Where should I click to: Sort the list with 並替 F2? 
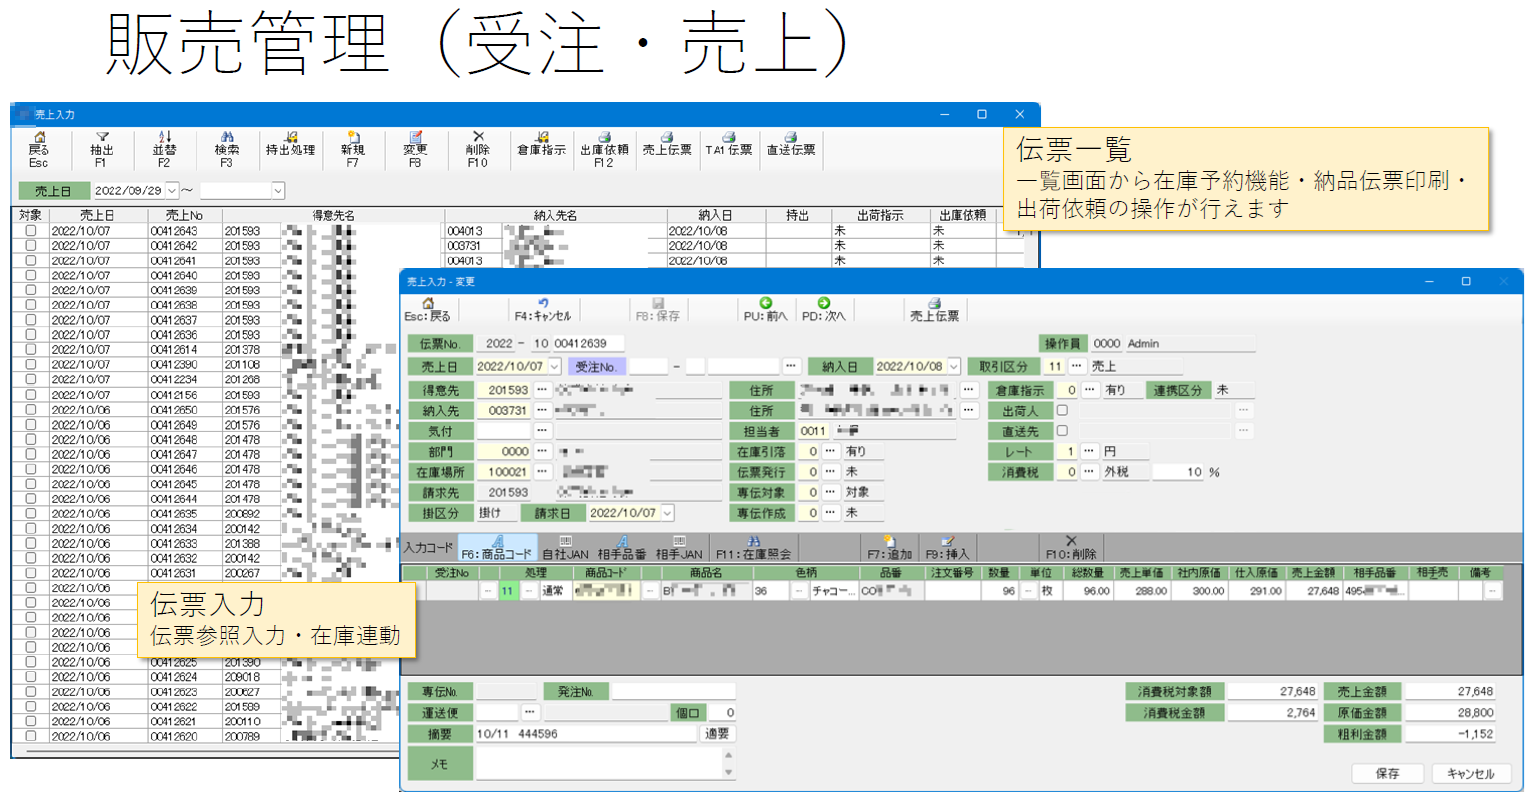(x=164, y=148)
